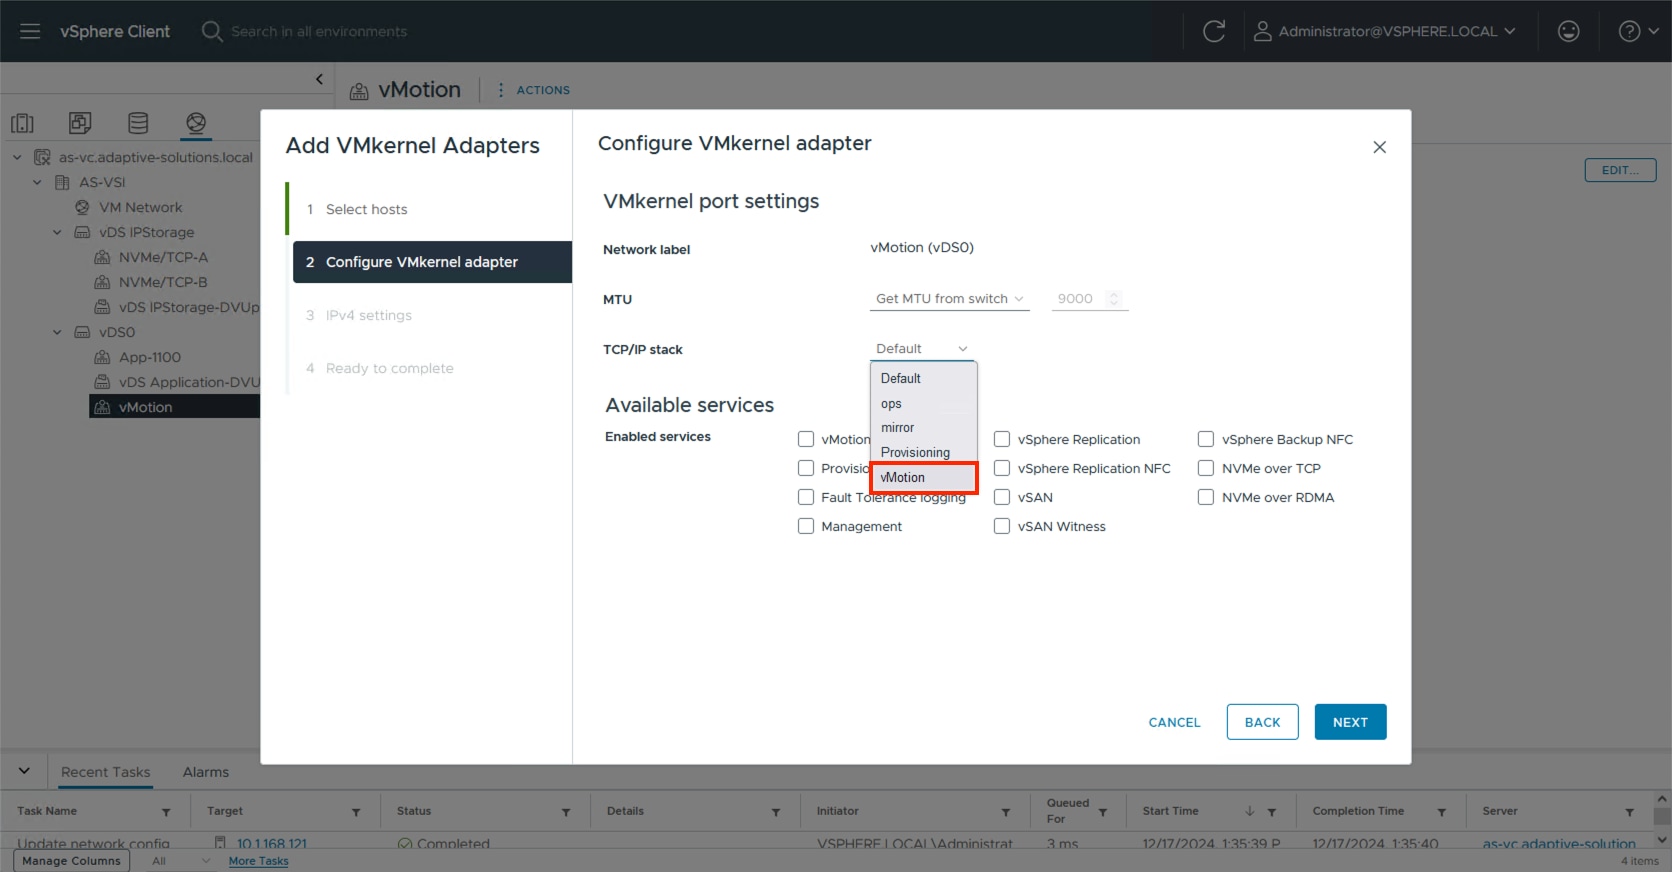1672x872 pixels.
Task: Filter the Queued For column
Action: [x=1103, y=812]
